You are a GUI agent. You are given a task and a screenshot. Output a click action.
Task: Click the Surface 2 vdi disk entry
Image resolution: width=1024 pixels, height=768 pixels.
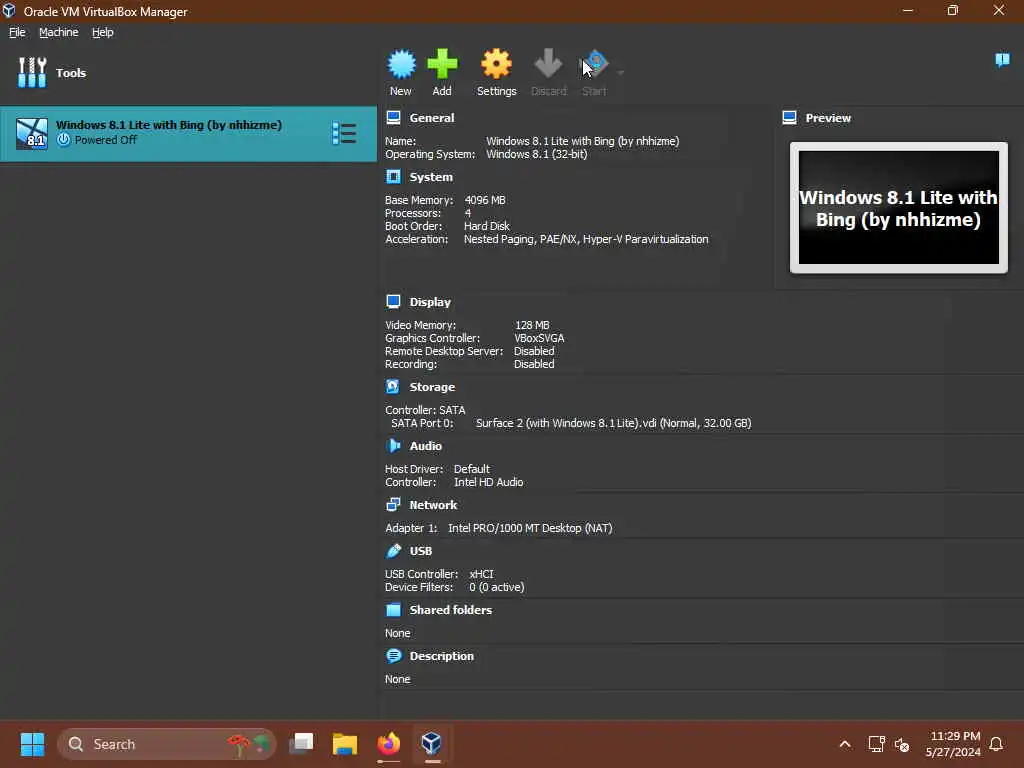[x=613, y=423]
